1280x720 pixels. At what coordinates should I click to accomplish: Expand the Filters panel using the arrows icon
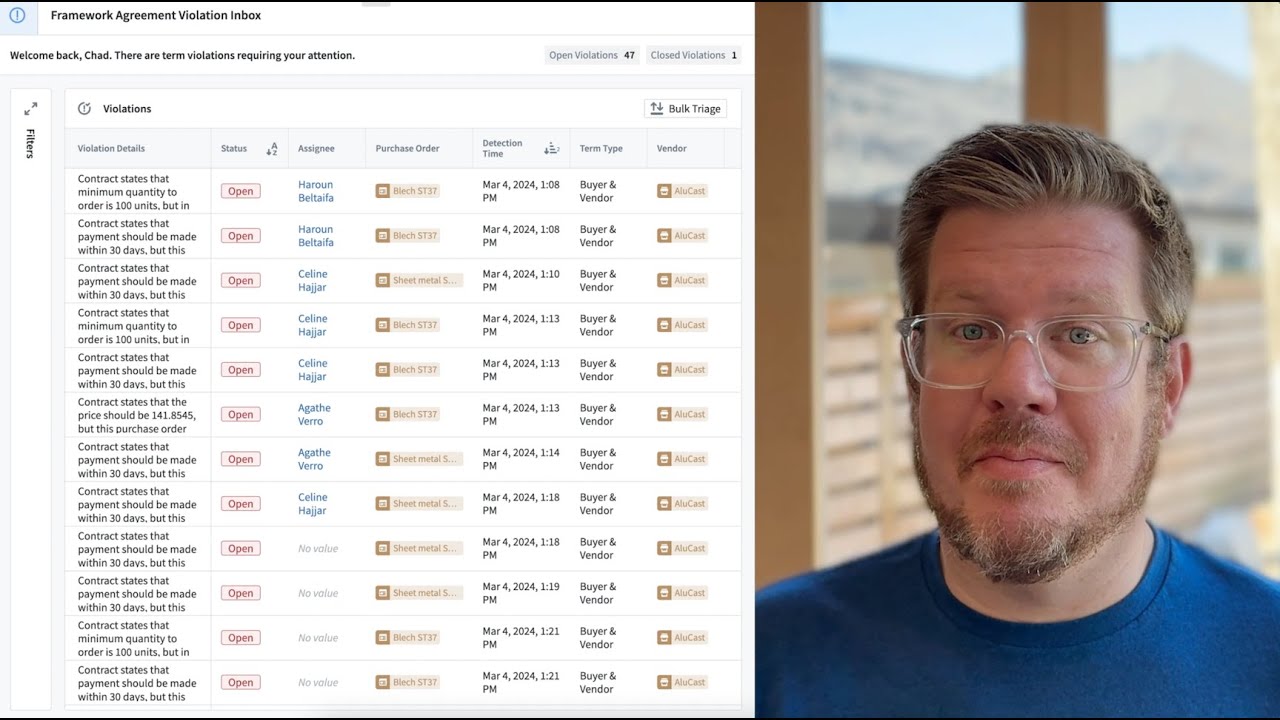pyautogui.click(x=31, y=108)
